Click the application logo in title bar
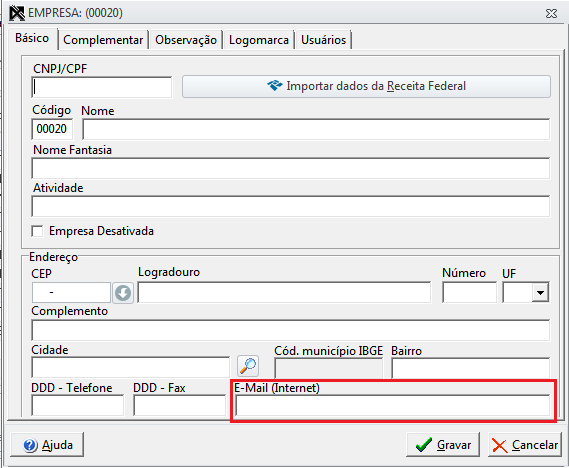This screenshot has width=569, height=468. [17, 13]
